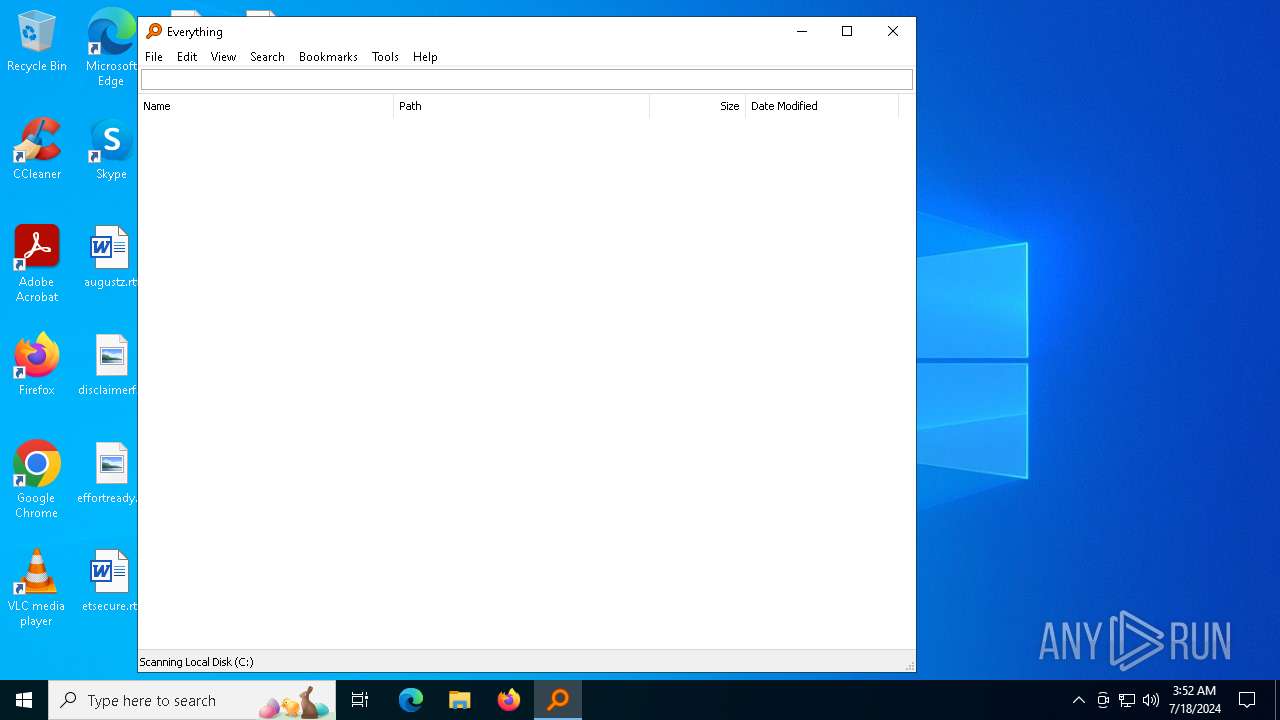Open Task View from taskbar

[x=360, y=700]
